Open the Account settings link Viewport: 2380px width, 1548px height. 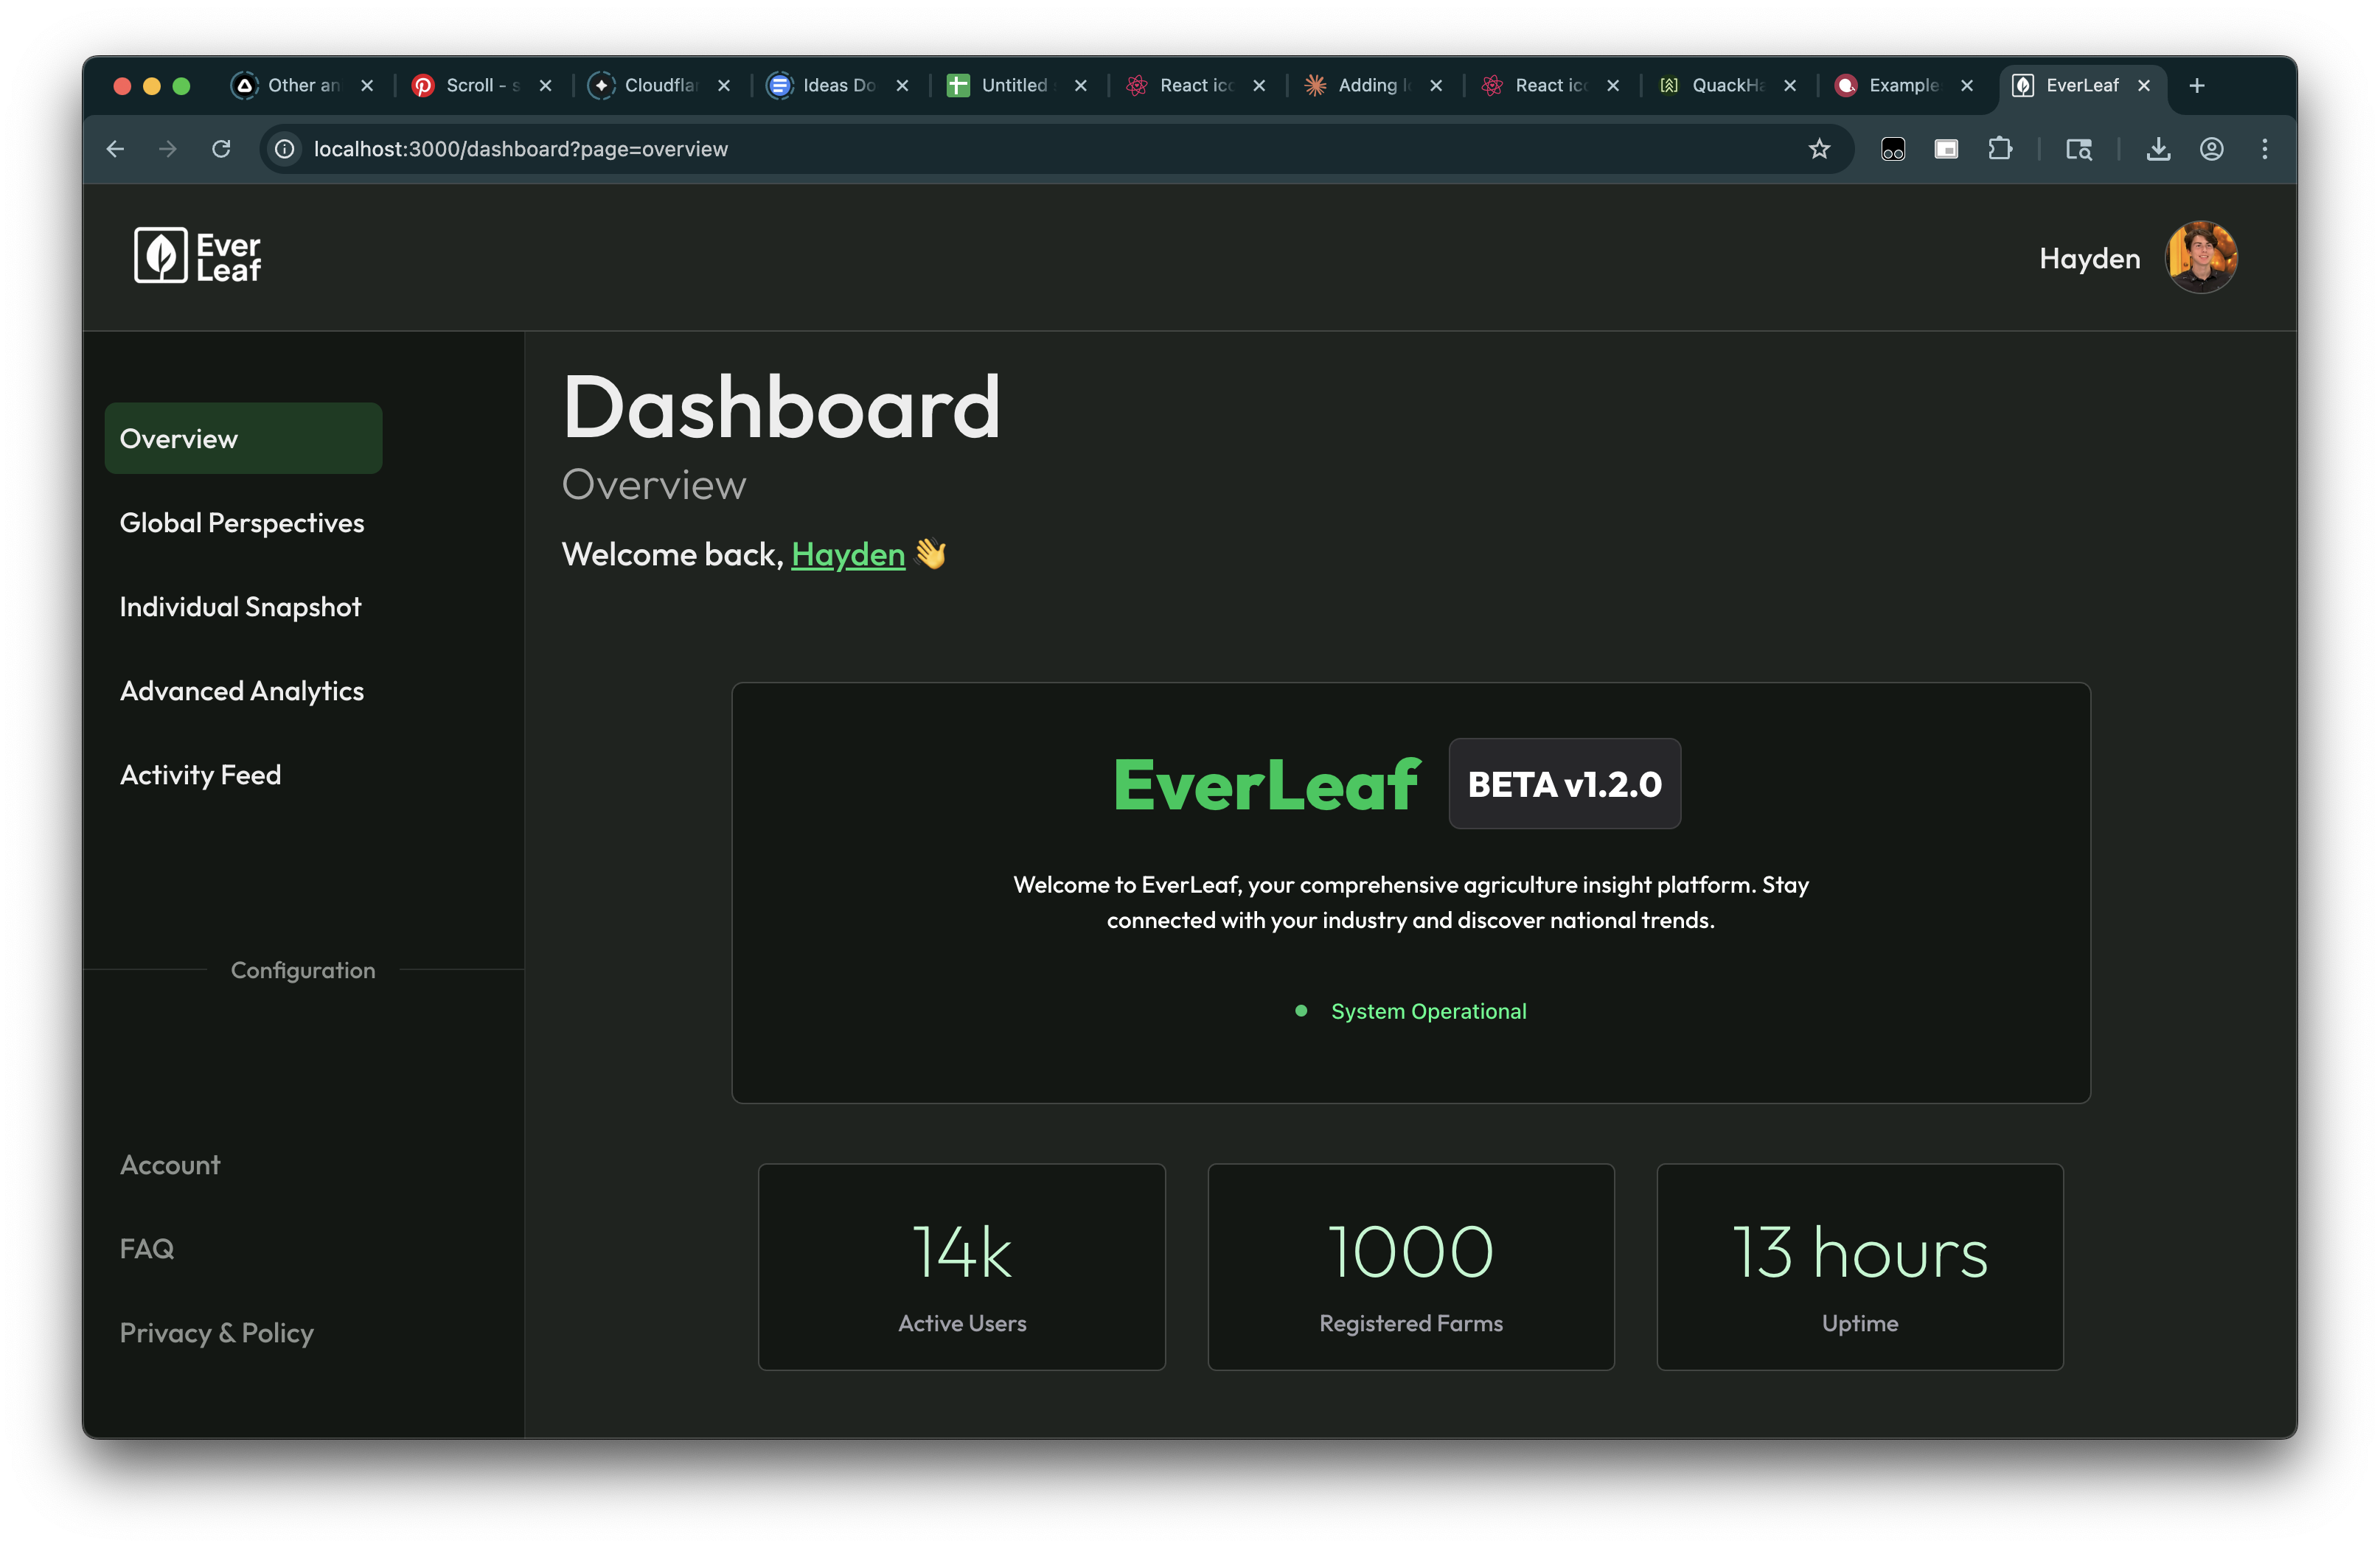(x=170, y=1165)
